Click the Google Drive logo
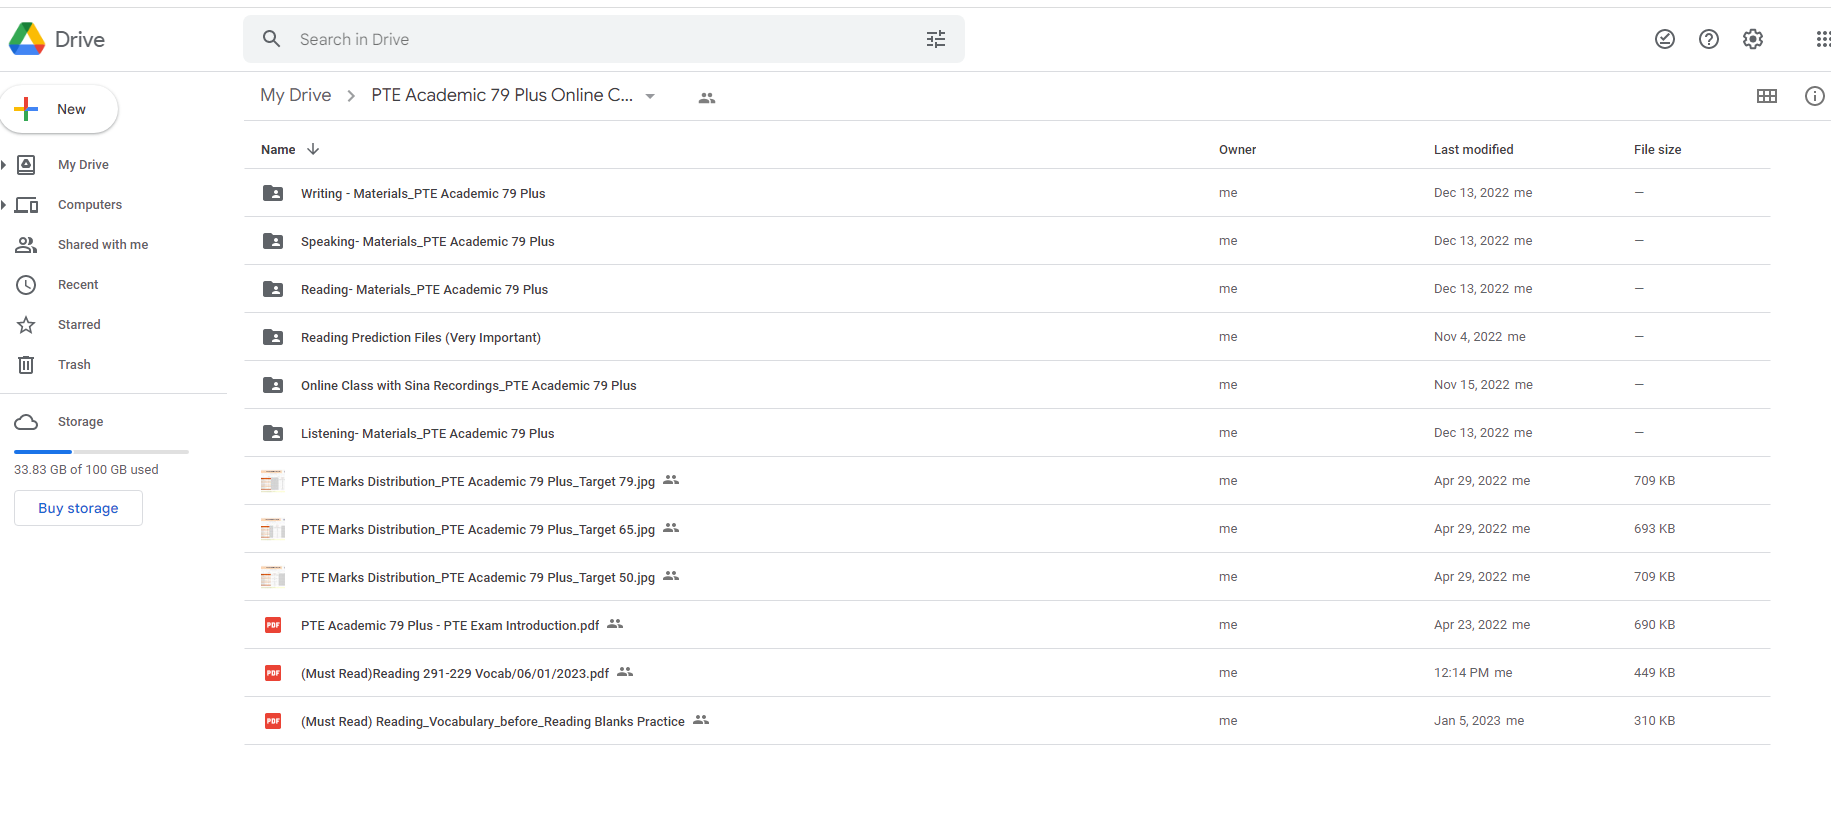This screenshot has width=1831, height=815. click(x=27, y=39)
